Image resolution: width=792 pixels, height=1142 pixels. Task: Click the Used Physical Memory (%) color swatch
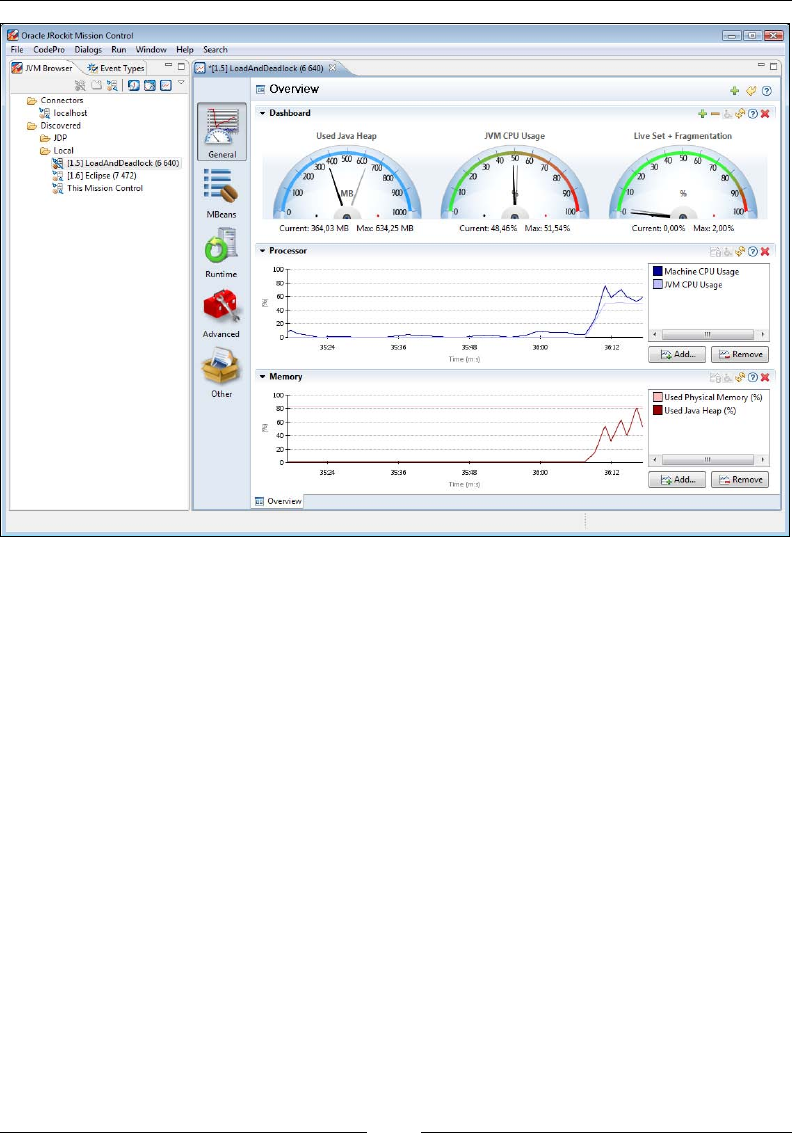657,397
